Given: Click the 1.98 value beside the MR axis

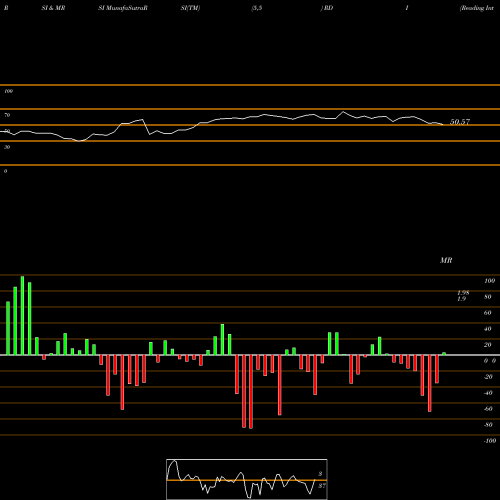Looking at the screenshot, I should coord(463,293).
